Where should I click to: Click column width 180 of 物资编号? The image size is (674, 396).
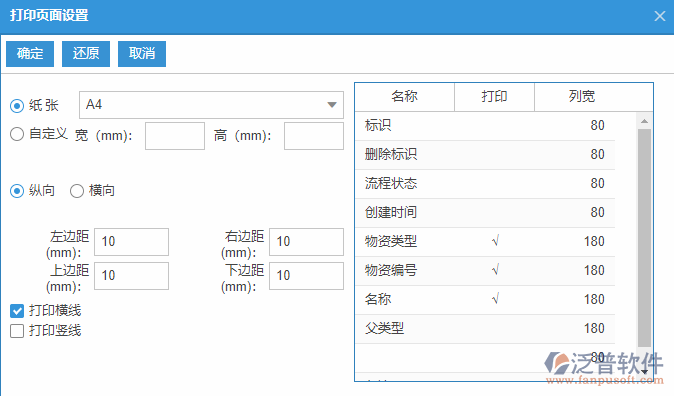pos(594,270)
